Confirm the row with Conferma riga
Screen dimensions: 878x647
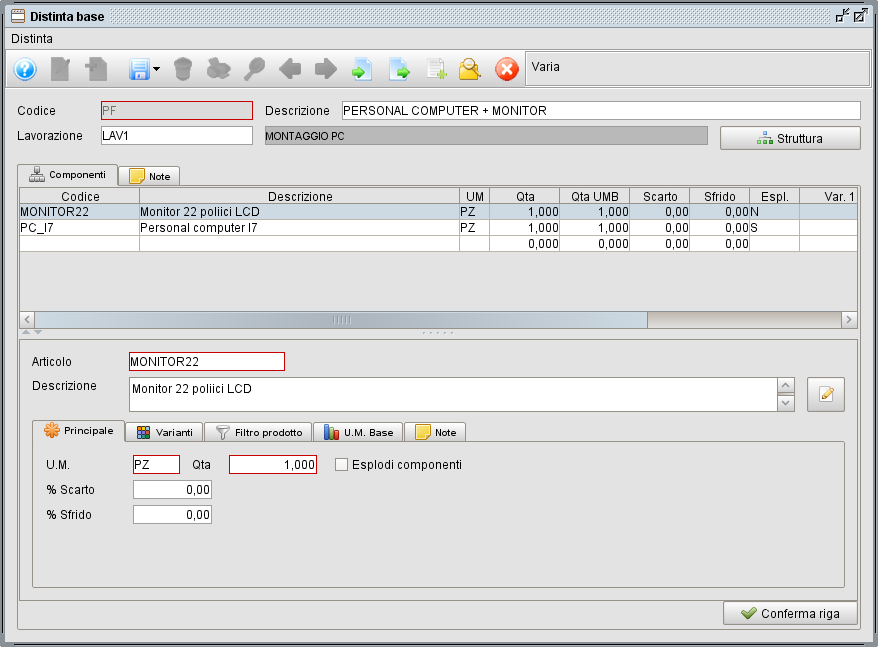pyautogui.click(x=790, y=613)
